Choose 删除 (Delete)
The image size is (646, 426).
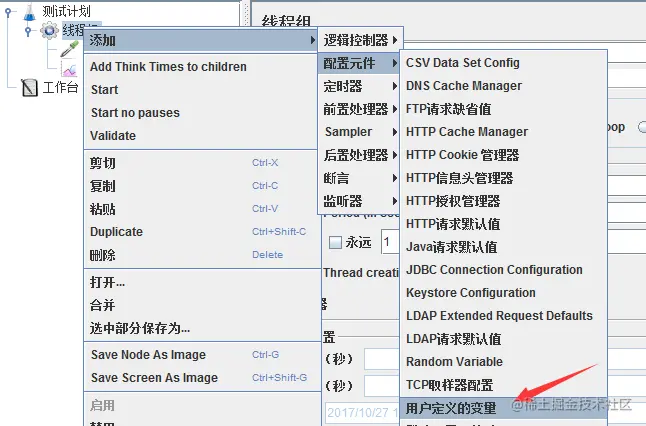[200, 255]
